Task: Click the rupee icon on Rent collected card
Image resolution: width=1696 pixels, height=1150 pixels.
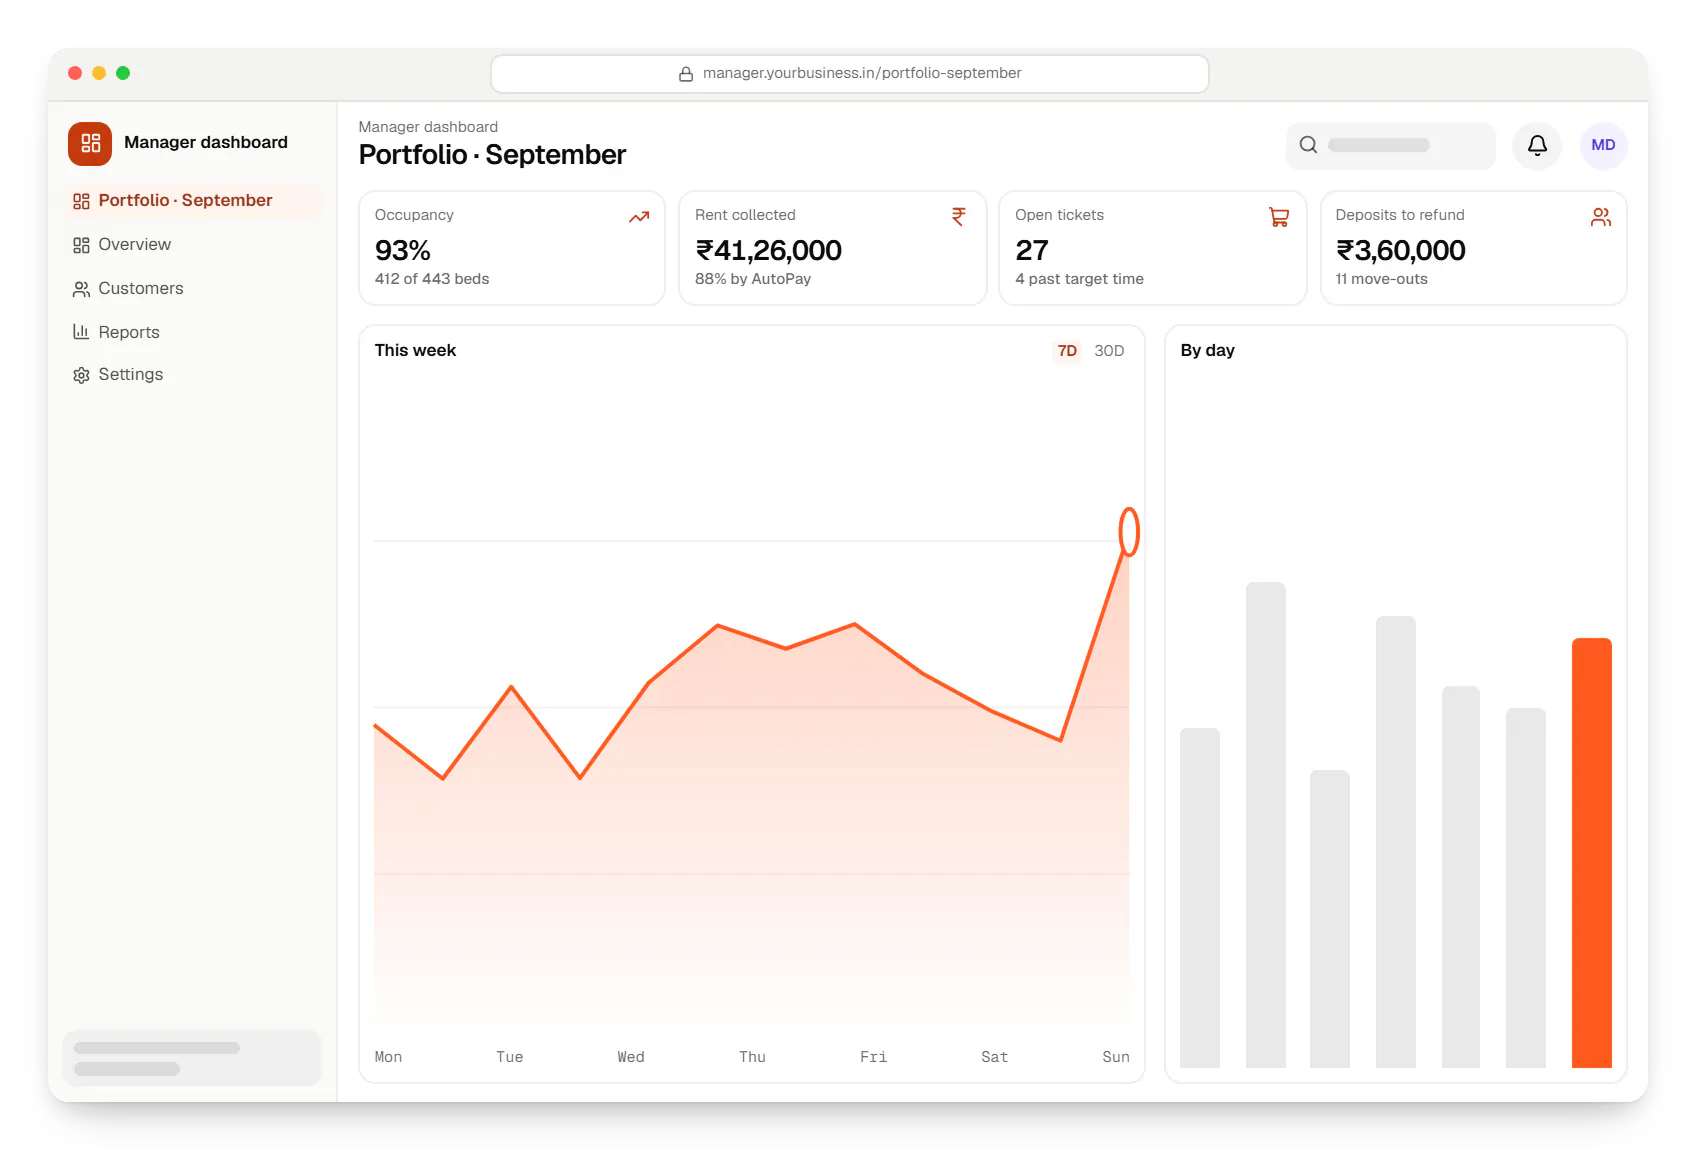Action: pos(959,217)
